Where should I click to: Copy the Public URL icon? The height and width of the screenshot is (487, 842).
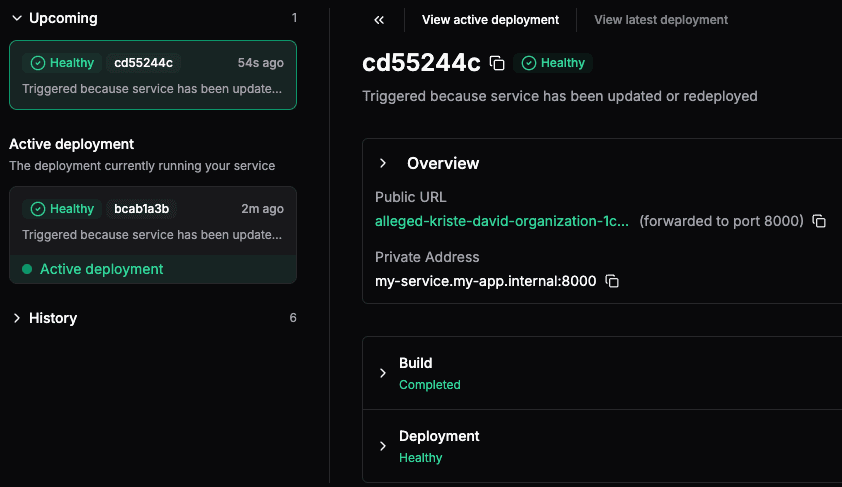tap(819, 221)
